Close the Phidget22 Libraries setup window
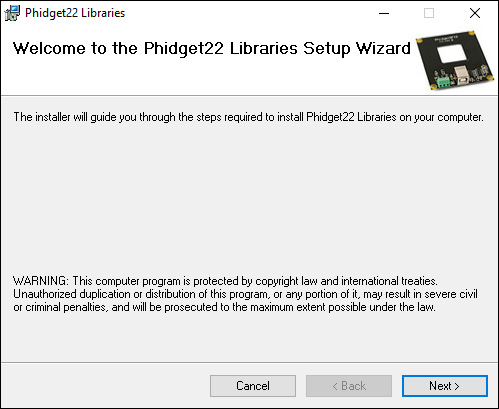Viewport: 499px width, 409px height. pyautogui.click(x=475, y=13)
